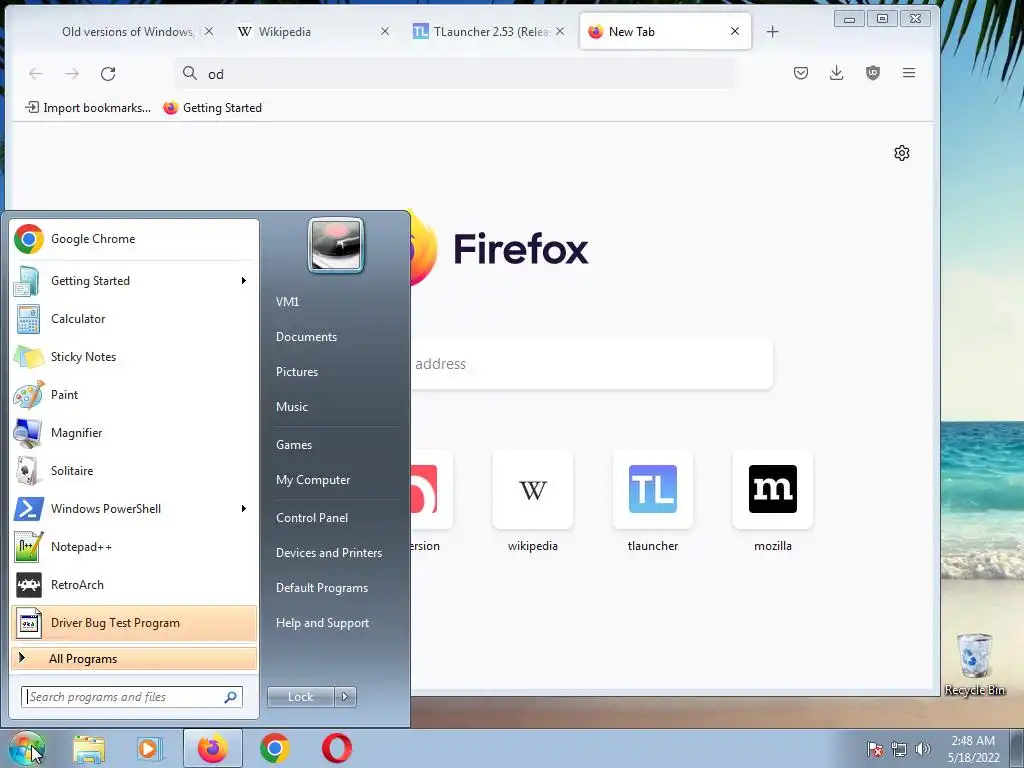Viewport: 1024px width, 768px height.
Task: Open Windows Media Player on taskbar
Action: click(x=150, y=748)
